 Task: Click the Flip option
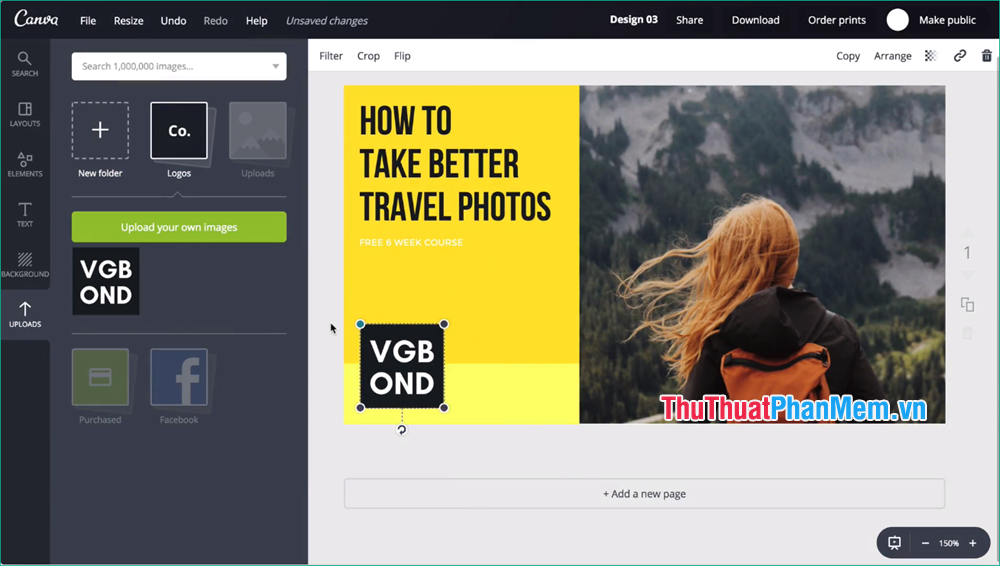[x=402, y=56]
